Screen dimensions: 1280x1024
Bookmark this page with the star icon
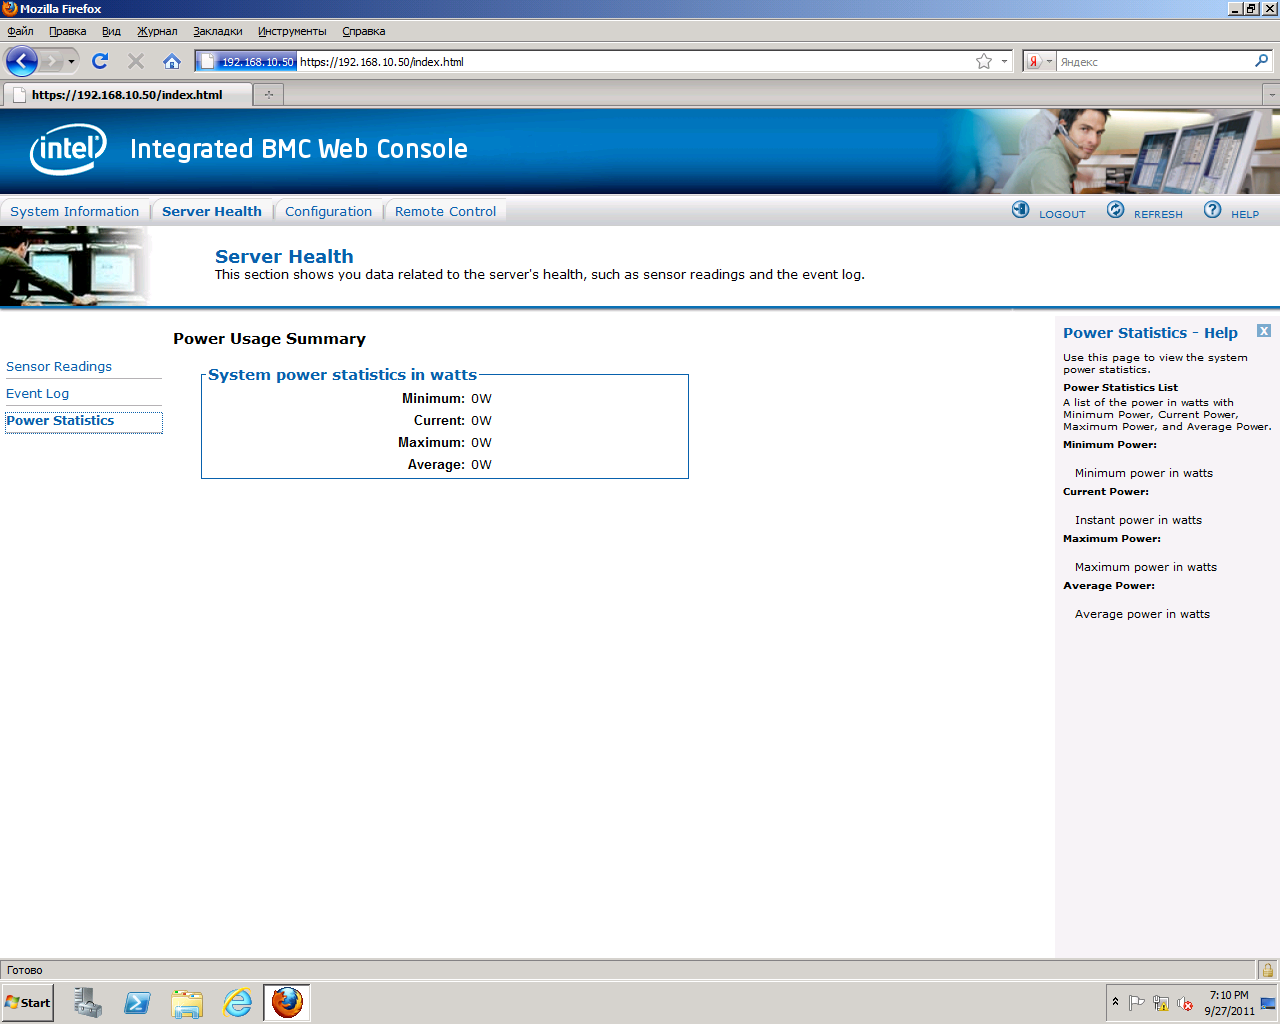tap(984, 61)
